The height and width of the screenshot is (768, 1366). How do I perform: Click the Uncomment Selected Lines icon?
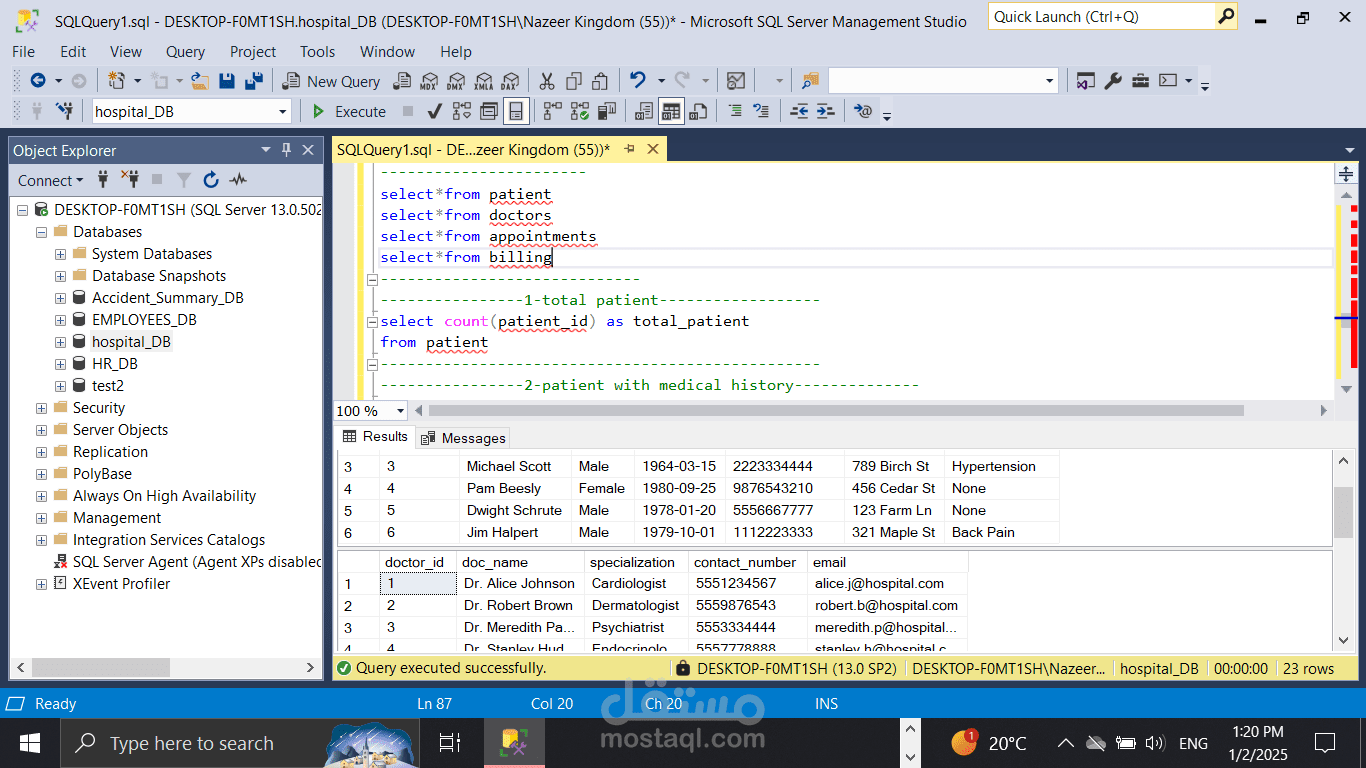(762, 111)
